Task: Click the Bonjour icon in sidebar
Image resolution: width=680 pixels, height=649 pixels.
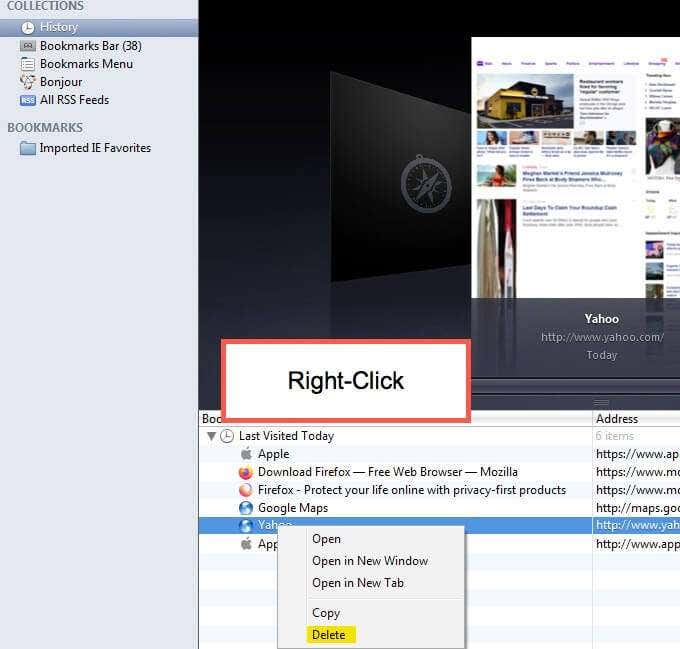Action: pyautogui.click(x=28, y=82)
